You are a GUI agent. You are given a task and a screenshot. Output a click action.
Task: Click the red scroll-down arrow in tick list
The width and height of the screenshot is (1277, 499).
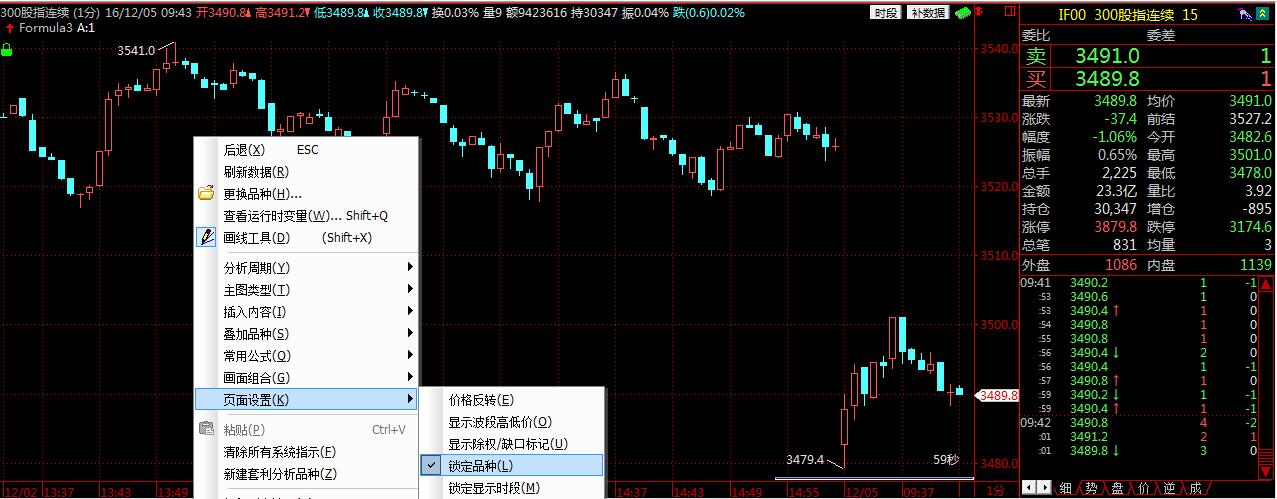(x=1267, y=473)
